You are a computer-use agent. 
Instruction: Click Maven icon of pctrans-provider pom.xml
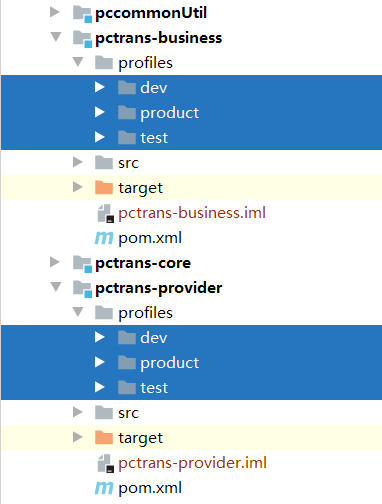click(x=104, y=488)
